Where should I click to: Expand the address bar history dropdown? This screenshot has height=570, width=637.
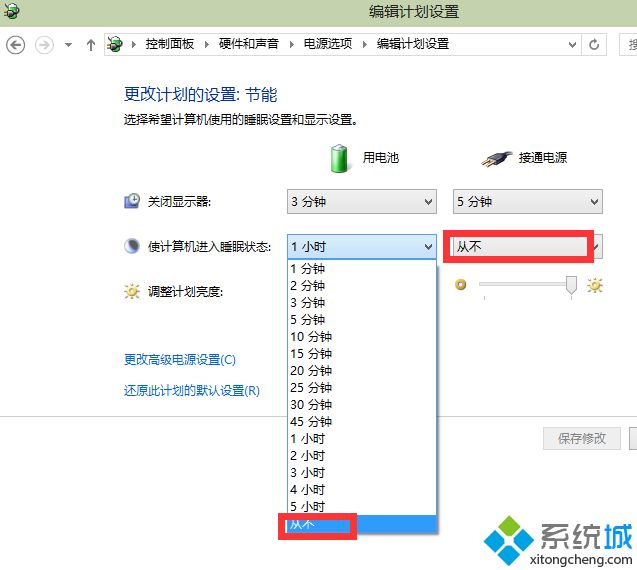coord(572,45)
